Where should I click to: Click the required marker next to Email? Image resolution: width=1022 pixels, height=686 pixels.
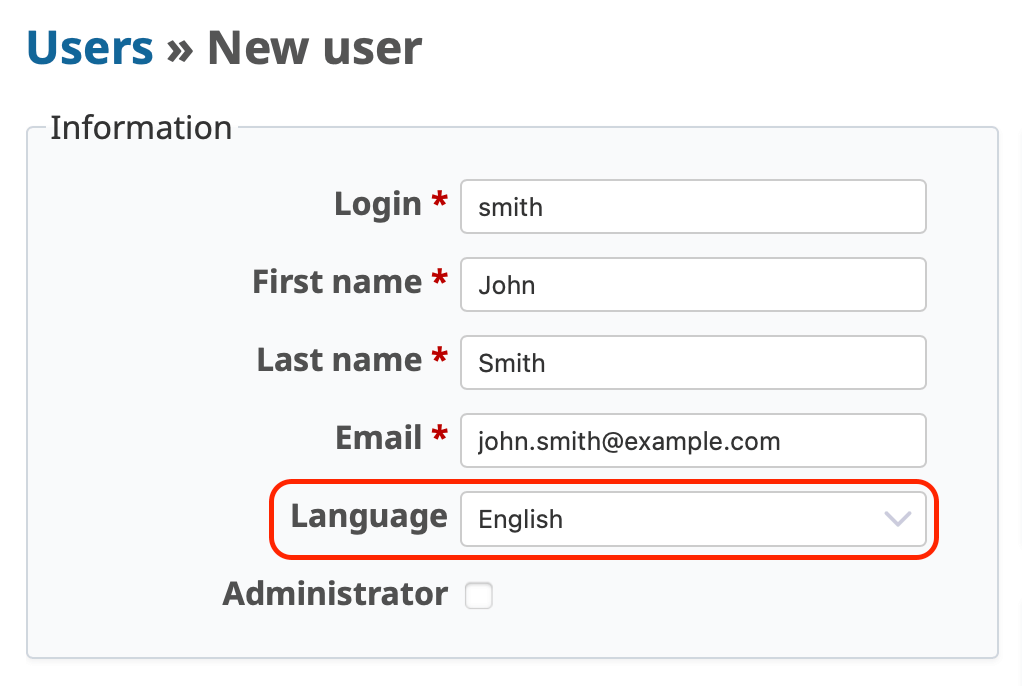(x=440, y=435)
